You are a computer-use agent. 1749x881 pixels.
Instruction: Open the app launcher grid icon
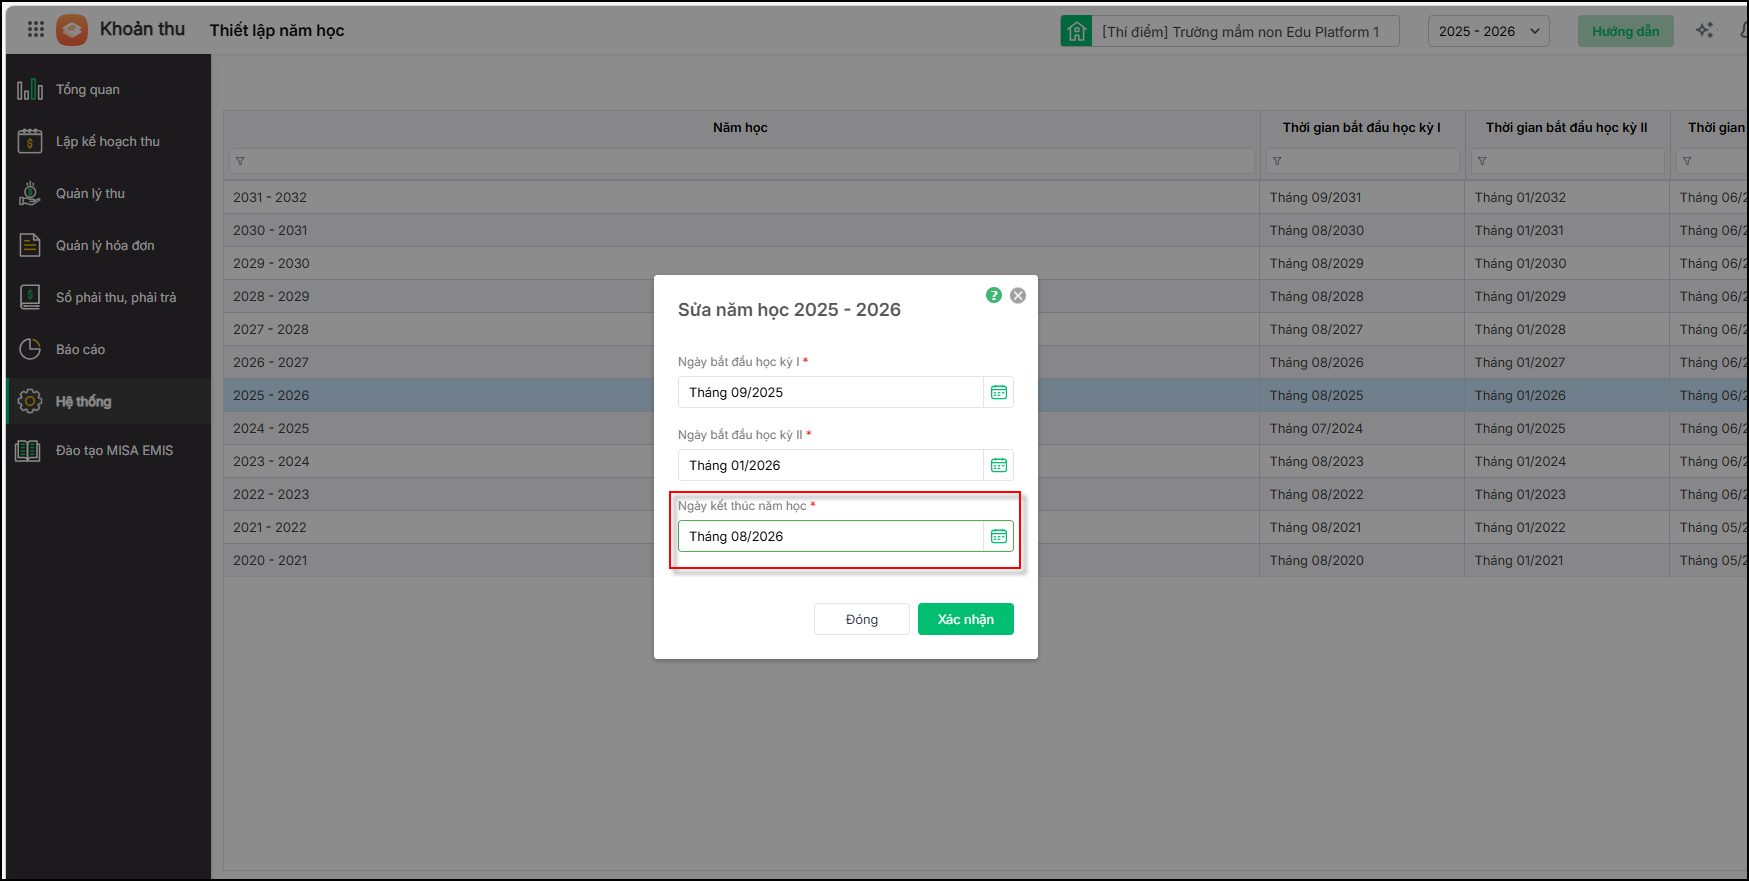(36, 30)
